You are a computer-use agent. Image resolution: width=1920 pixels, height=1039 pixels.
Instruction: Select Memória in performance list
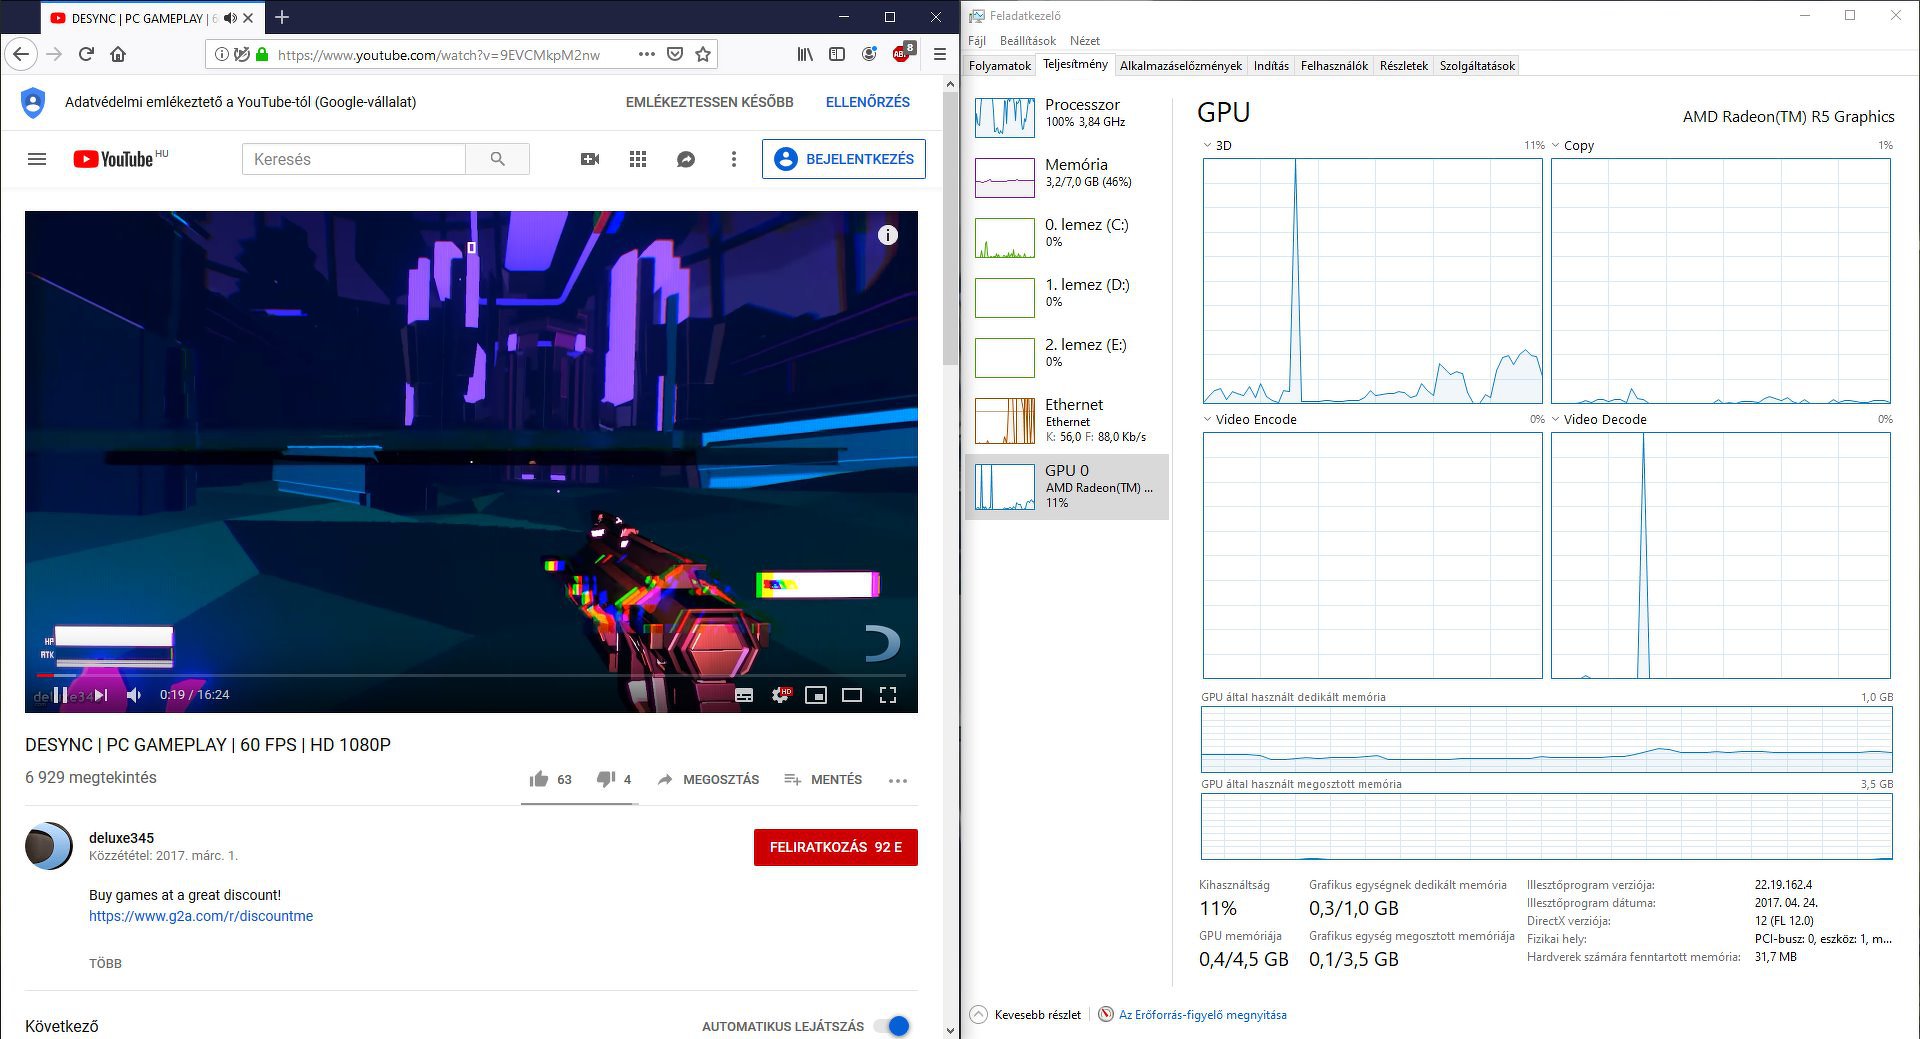point(1067,177)
